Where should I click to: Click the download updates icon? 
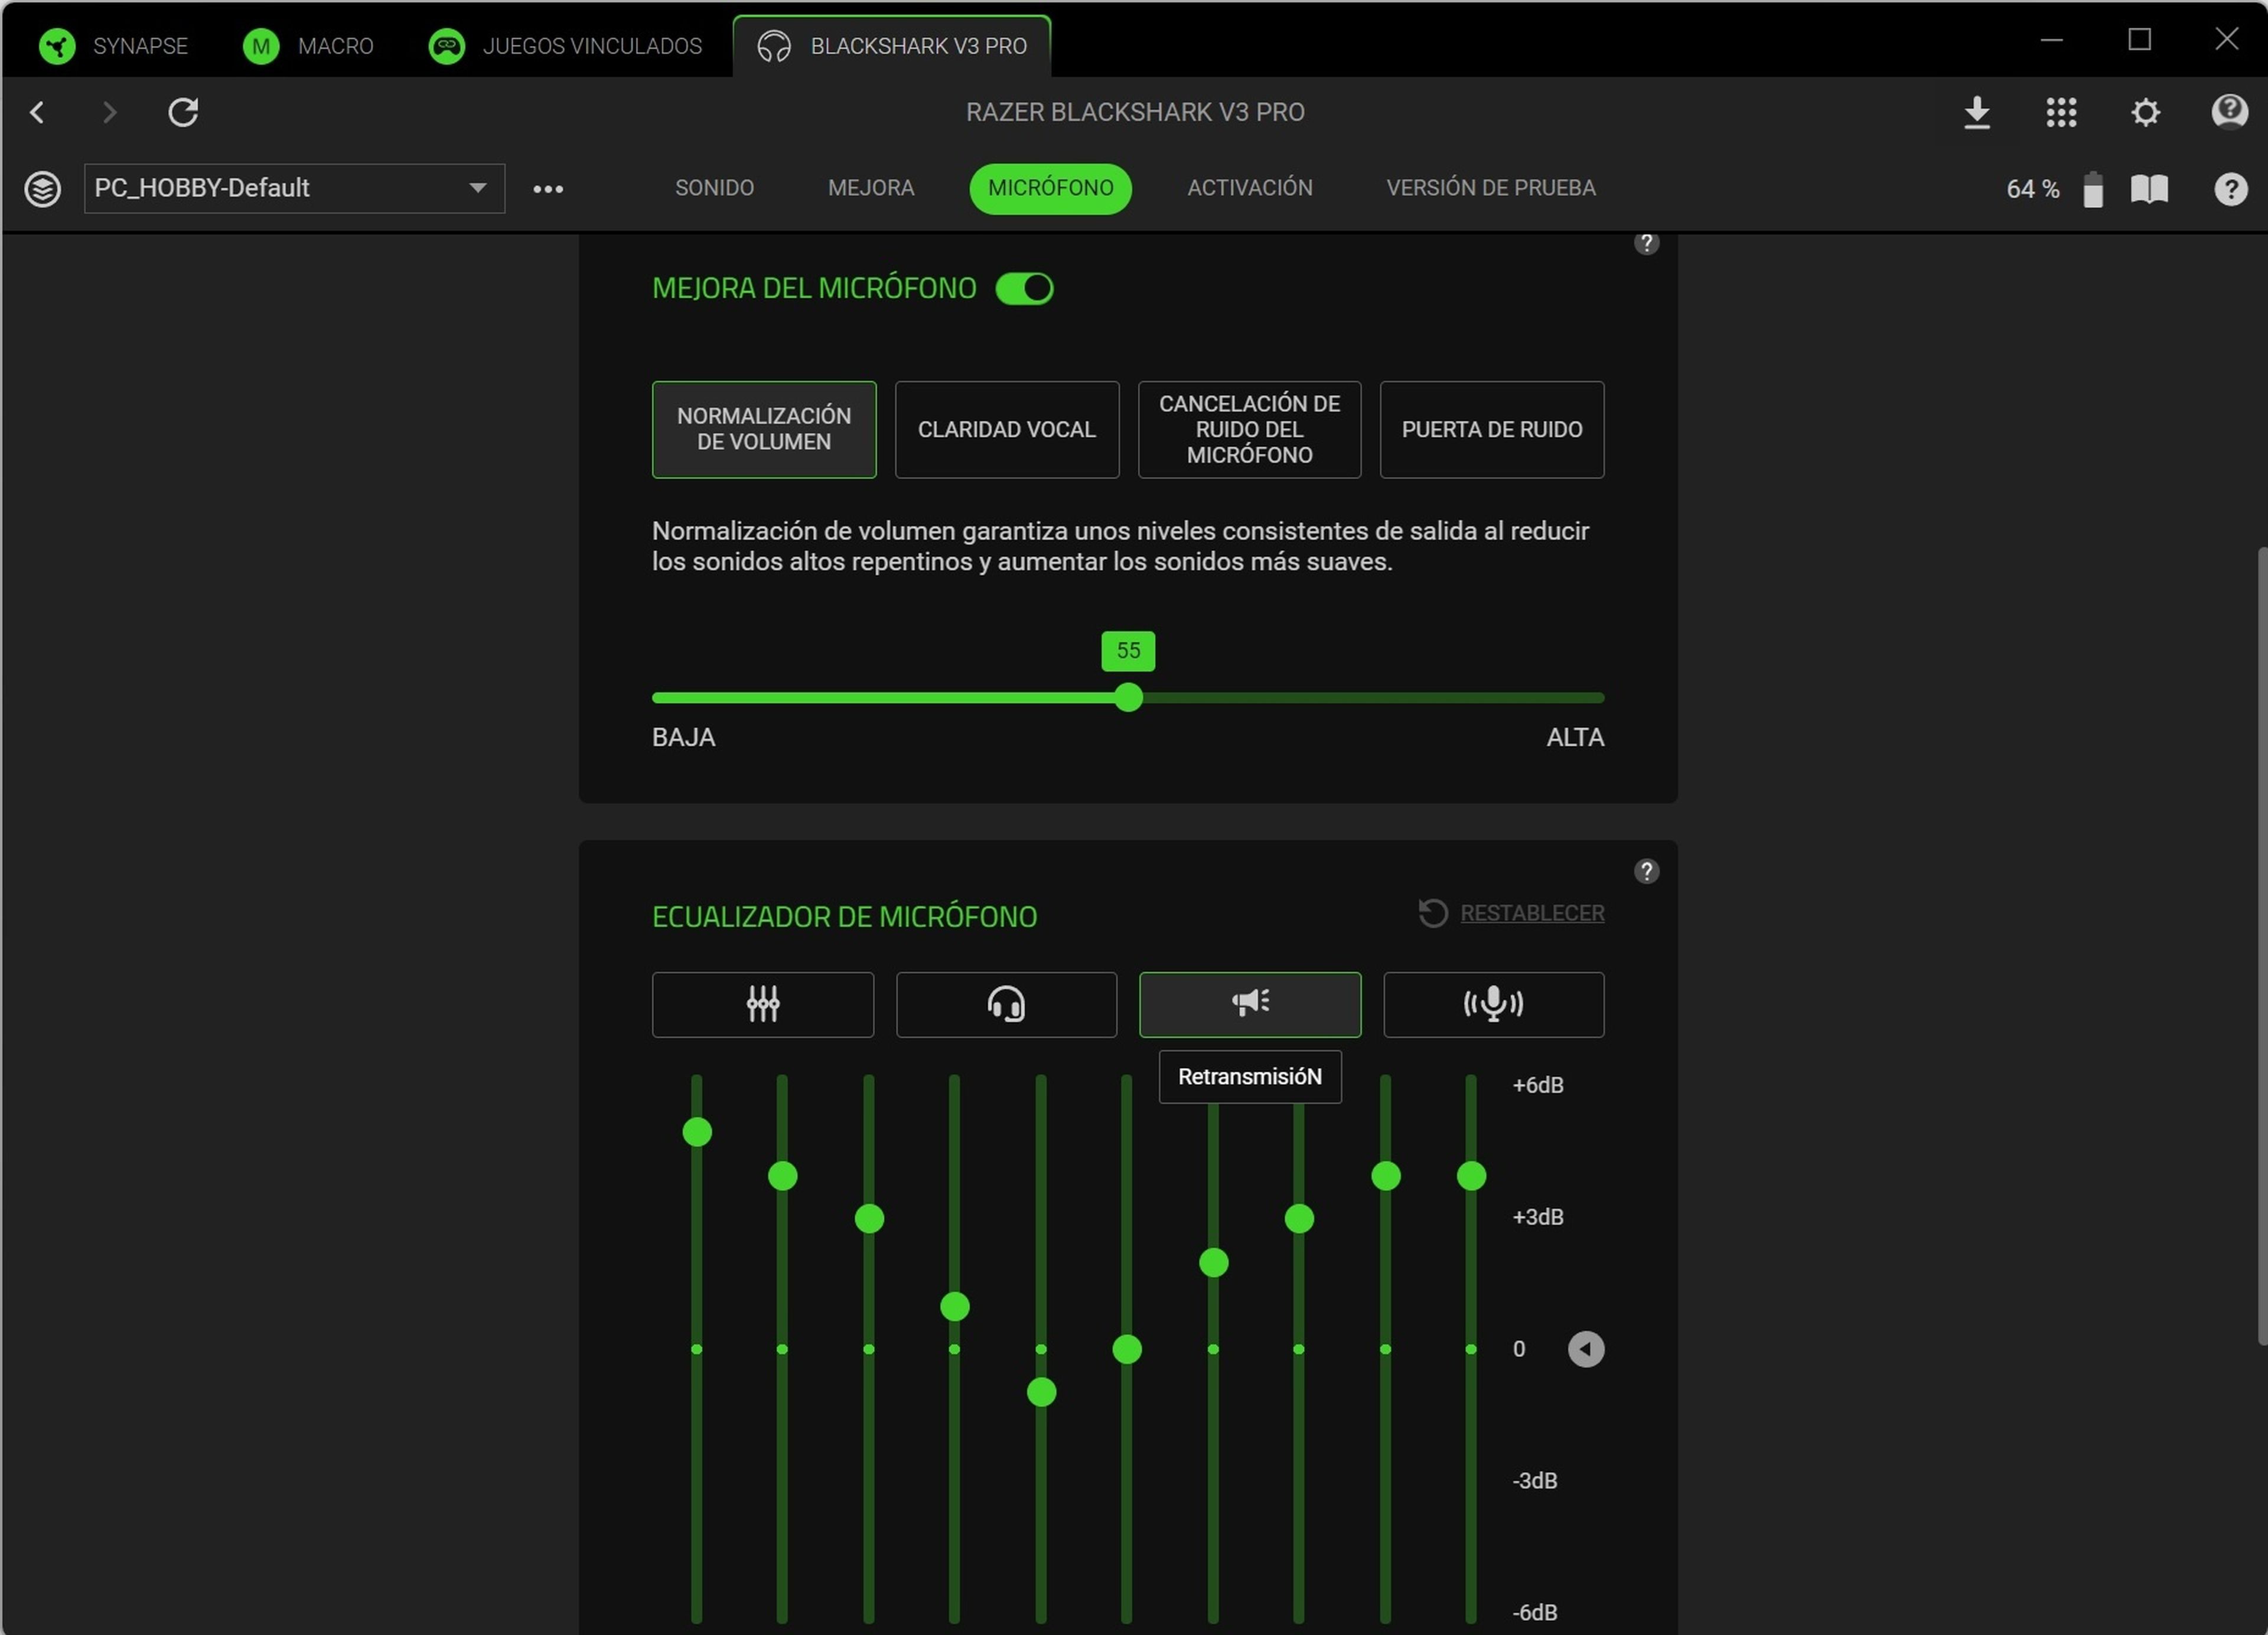coord(1978,112)
